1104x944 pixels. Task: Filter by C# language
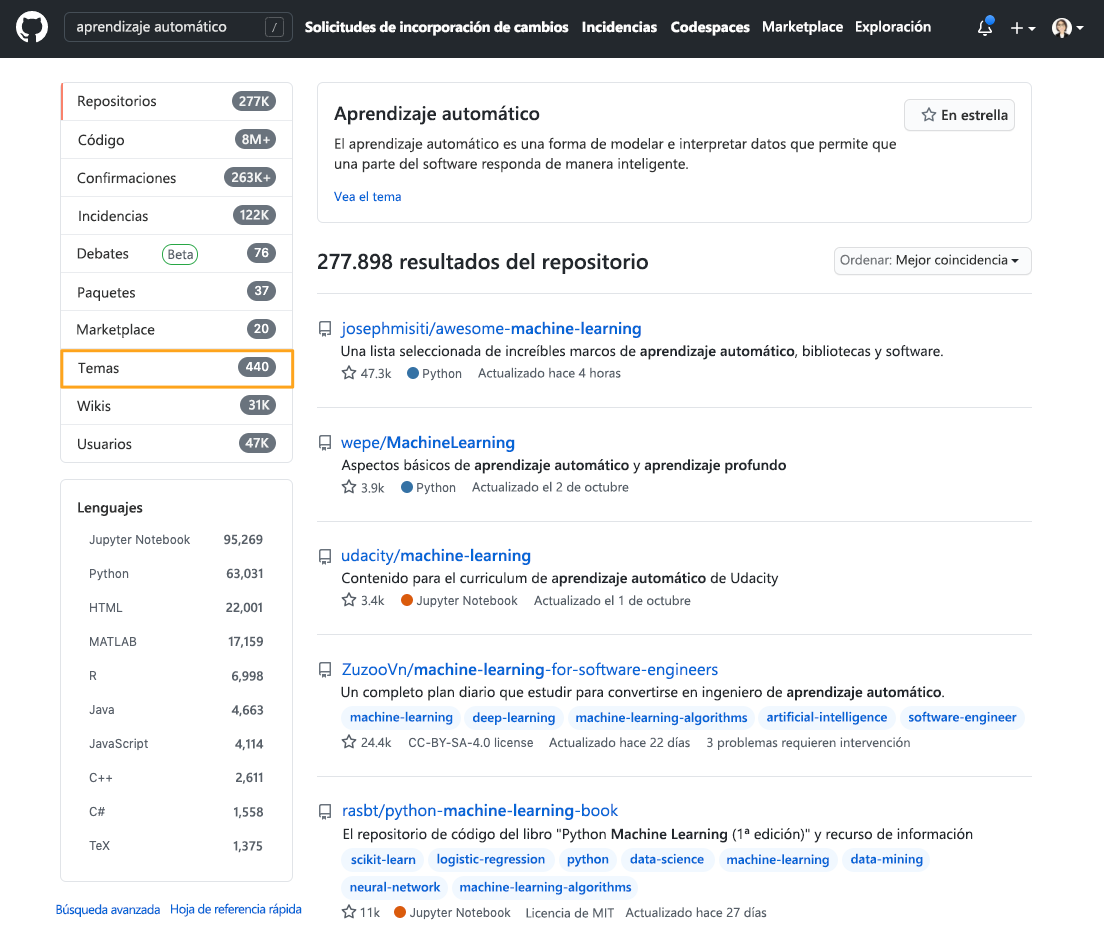click(176, 812)
